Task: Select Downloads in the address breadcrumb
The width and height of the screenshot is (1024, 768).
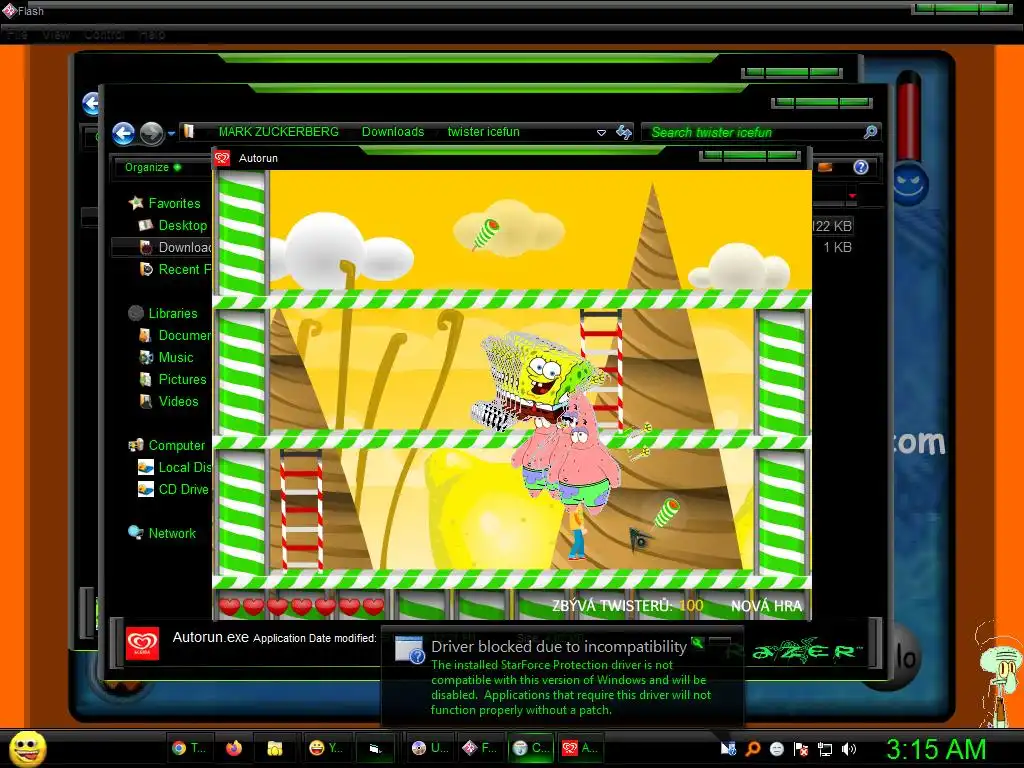Action: [x=392, y=132]
